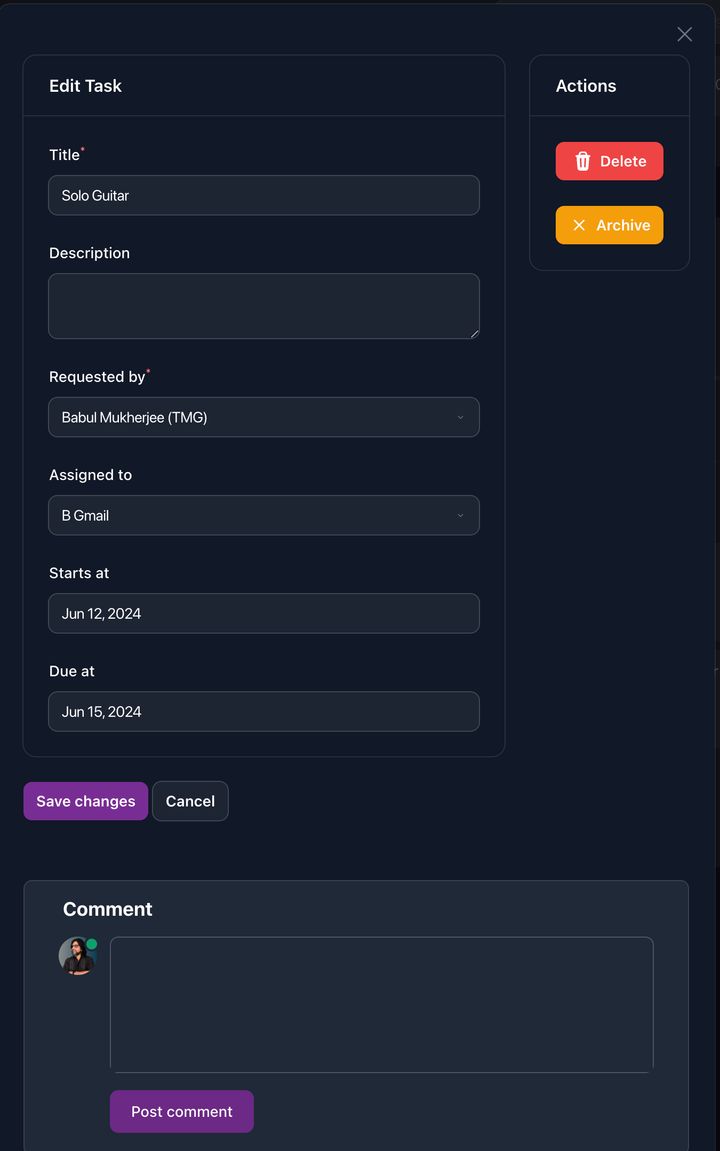
Task: Click the X icon on the Archive button
Action: click(x=579, y=225)
